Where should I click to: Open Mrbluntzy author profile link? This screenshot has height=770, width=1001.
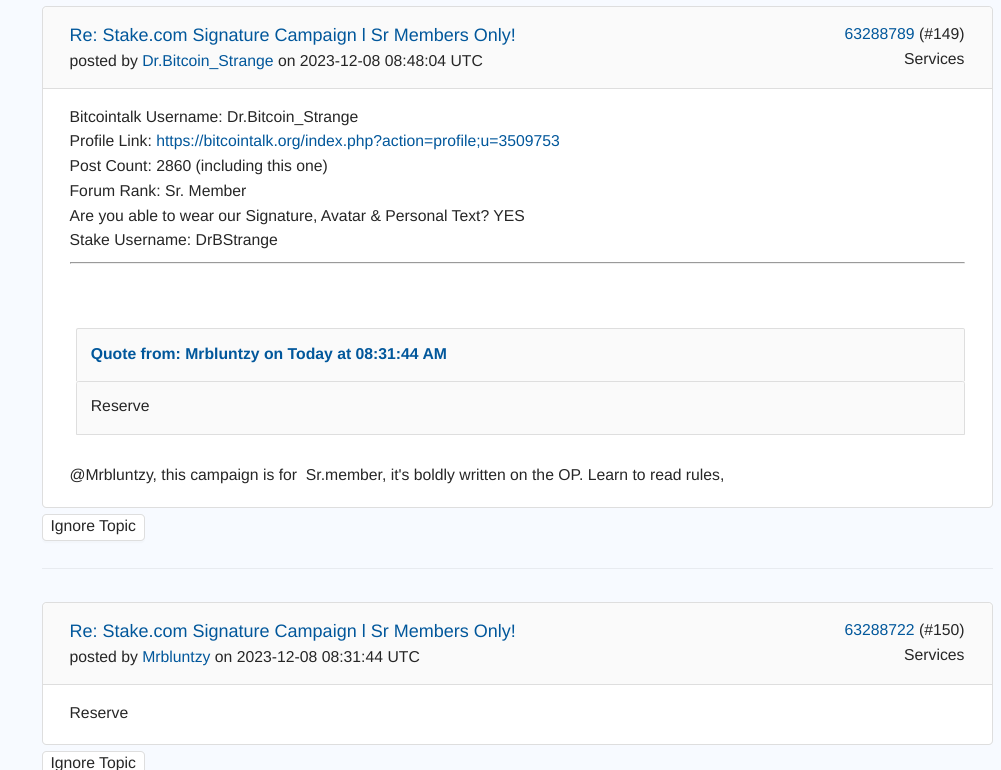point(176,657)
